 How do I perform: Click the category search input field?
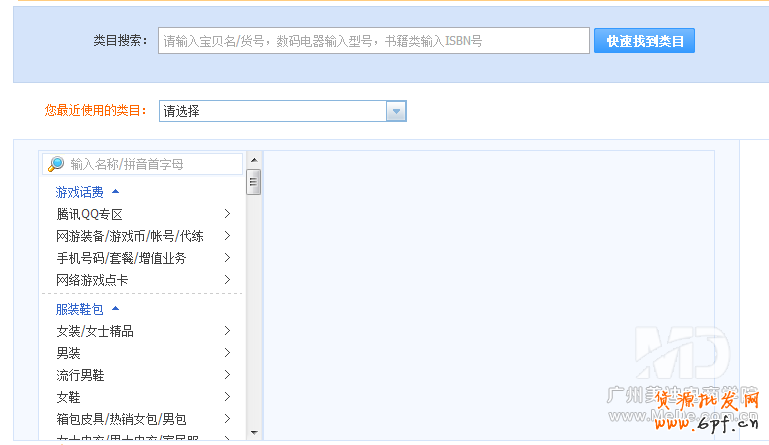click(373, 41)
